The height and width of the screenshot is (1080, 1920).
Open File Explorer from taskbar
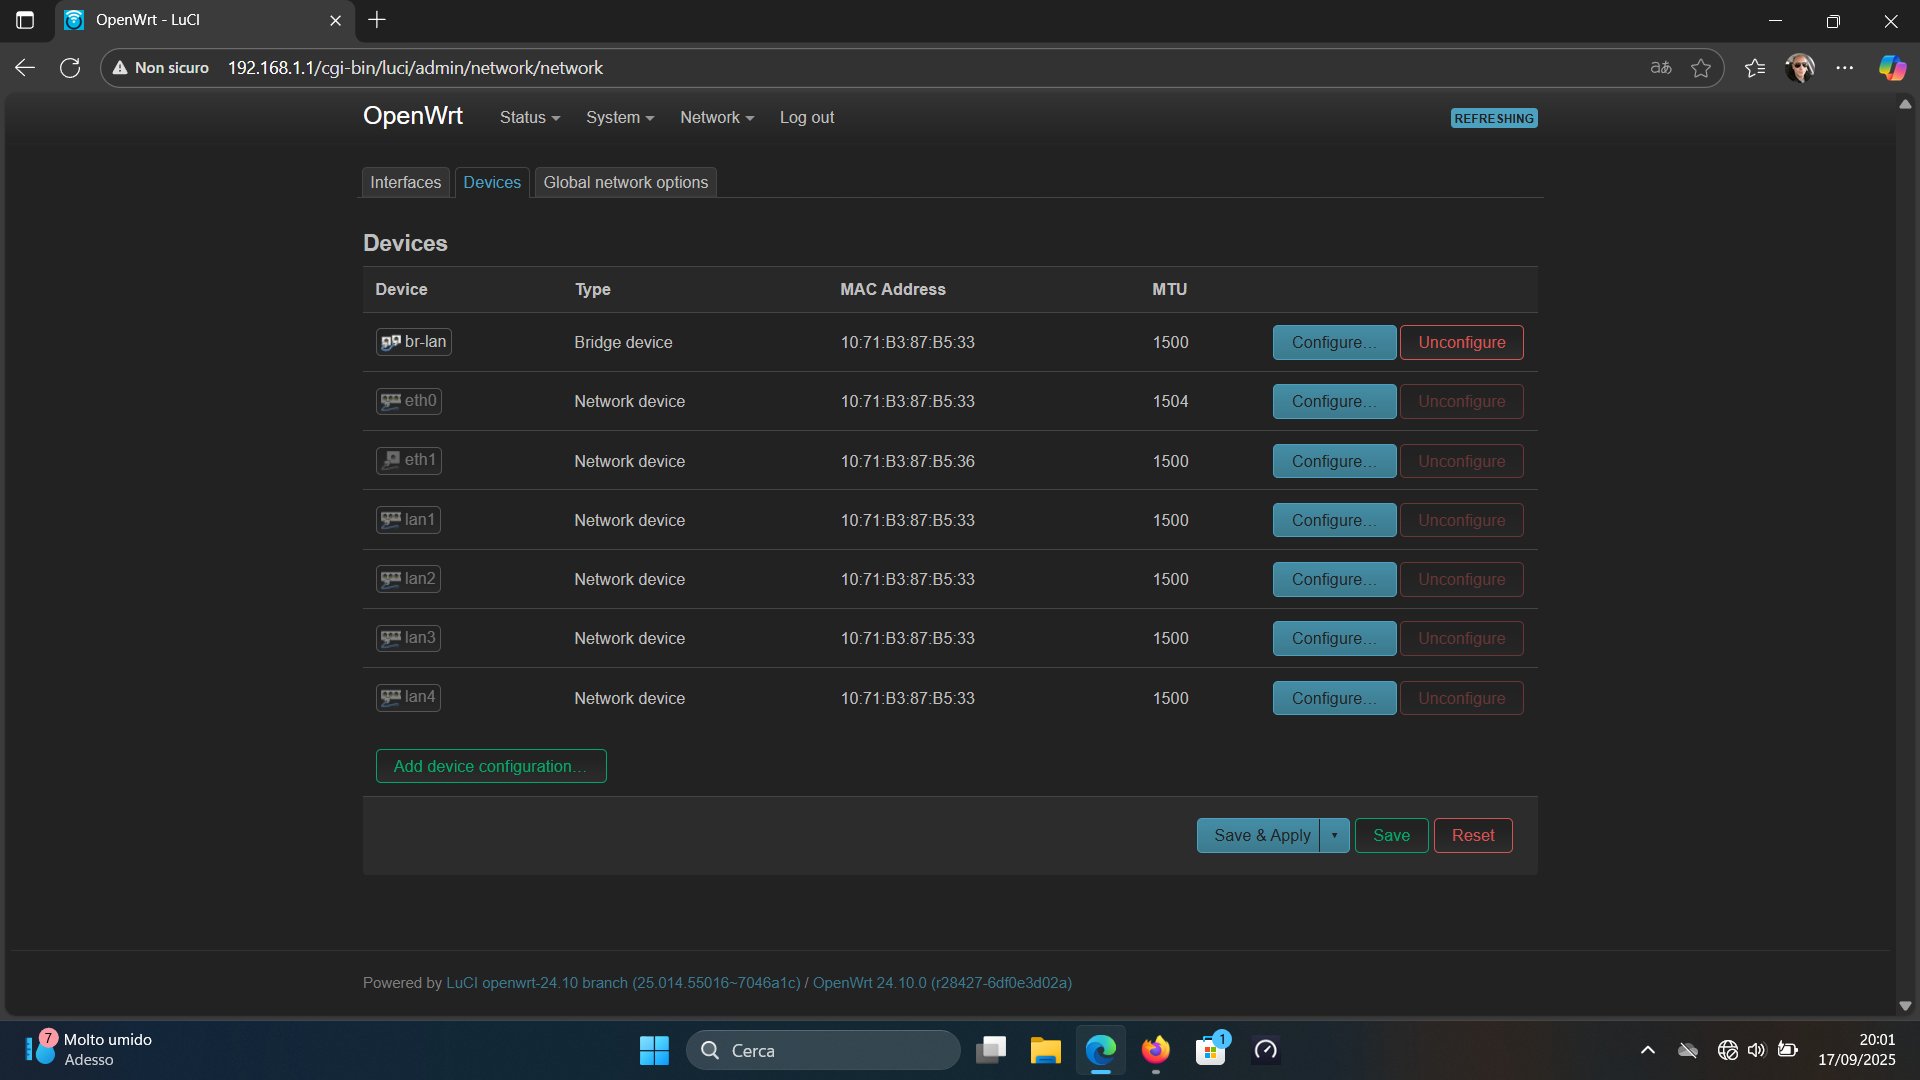(1045, 1050)
